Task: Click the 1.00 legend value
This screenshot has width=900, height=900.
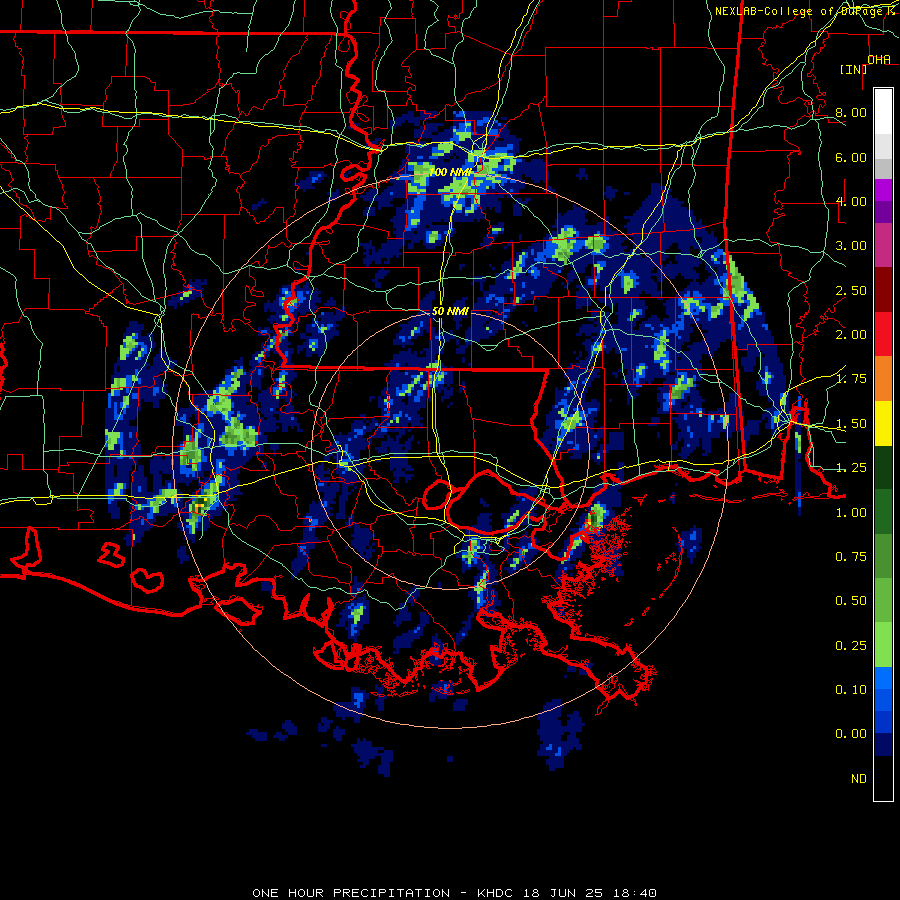Action: [x=851, y=513]
